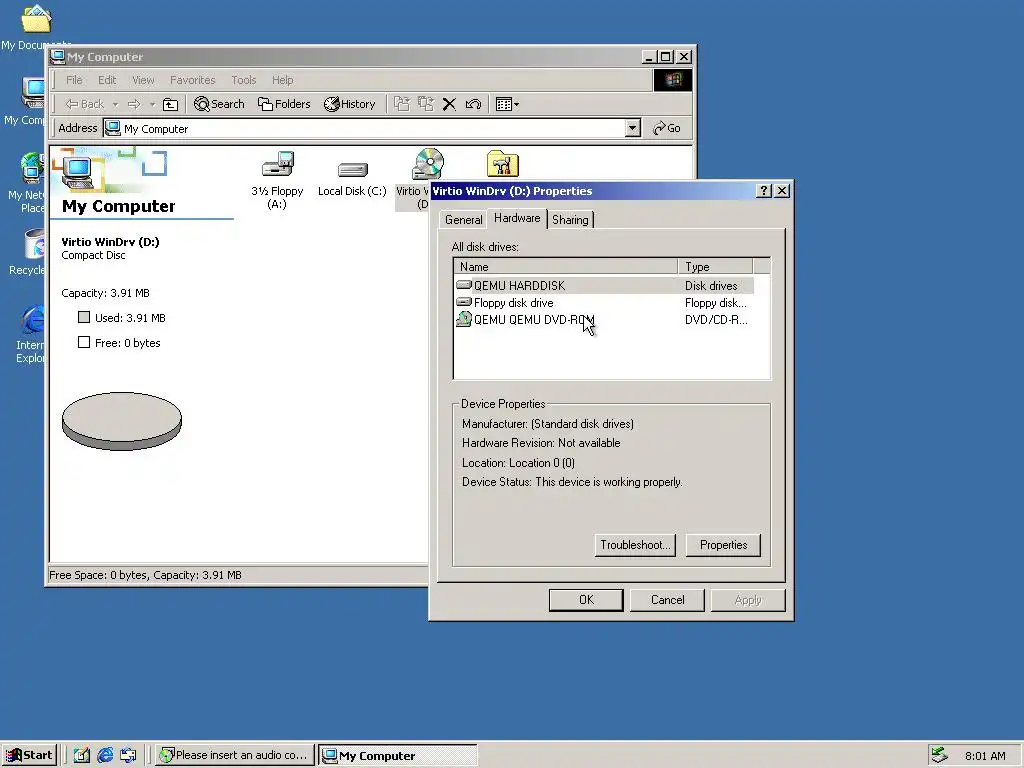This screenshot has width=1024, height=768.
Task: Open the Help menu
Action: [283, 80]
